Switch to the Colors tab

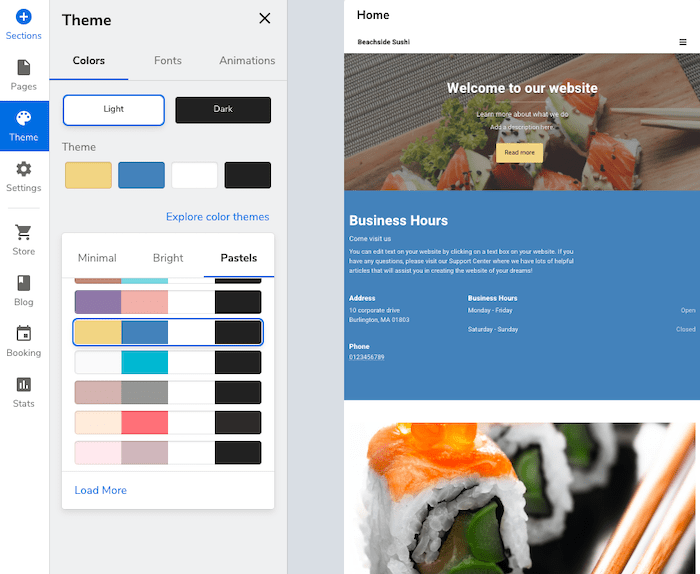[x=89, y=61]
